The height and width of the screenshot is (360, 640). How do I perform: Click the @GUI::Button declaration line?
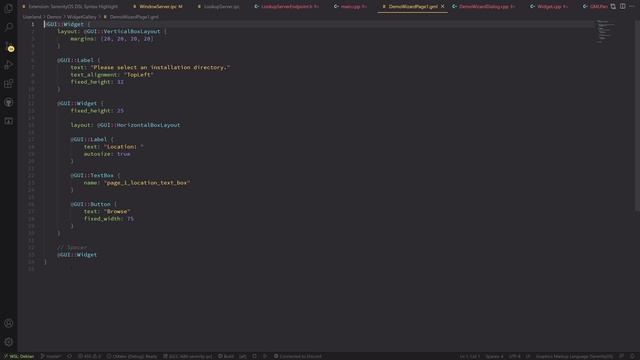point(93,204)
